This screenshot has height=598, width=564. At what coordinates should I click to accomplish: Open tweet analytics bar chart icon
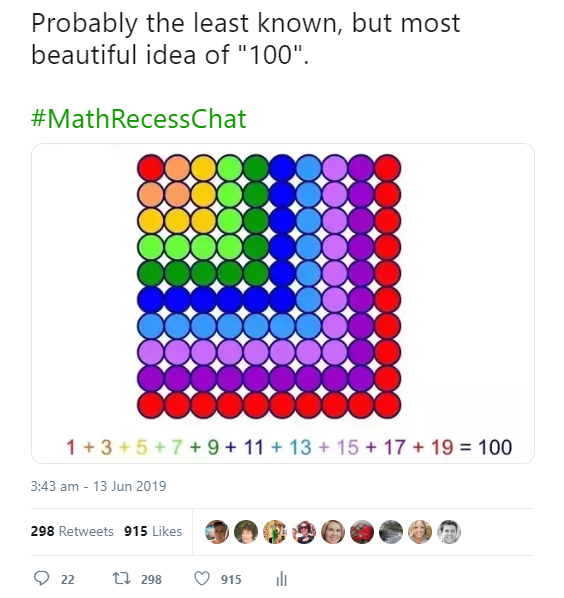click(281, 579)
